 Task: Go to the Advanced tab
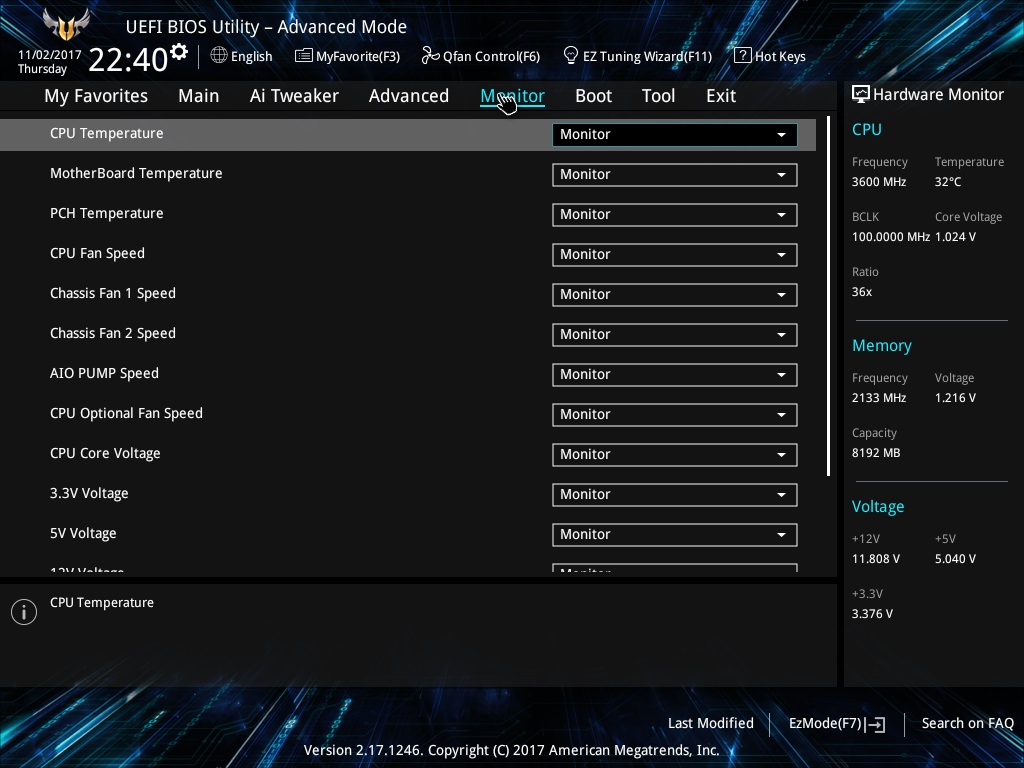(x=409, y=95)
